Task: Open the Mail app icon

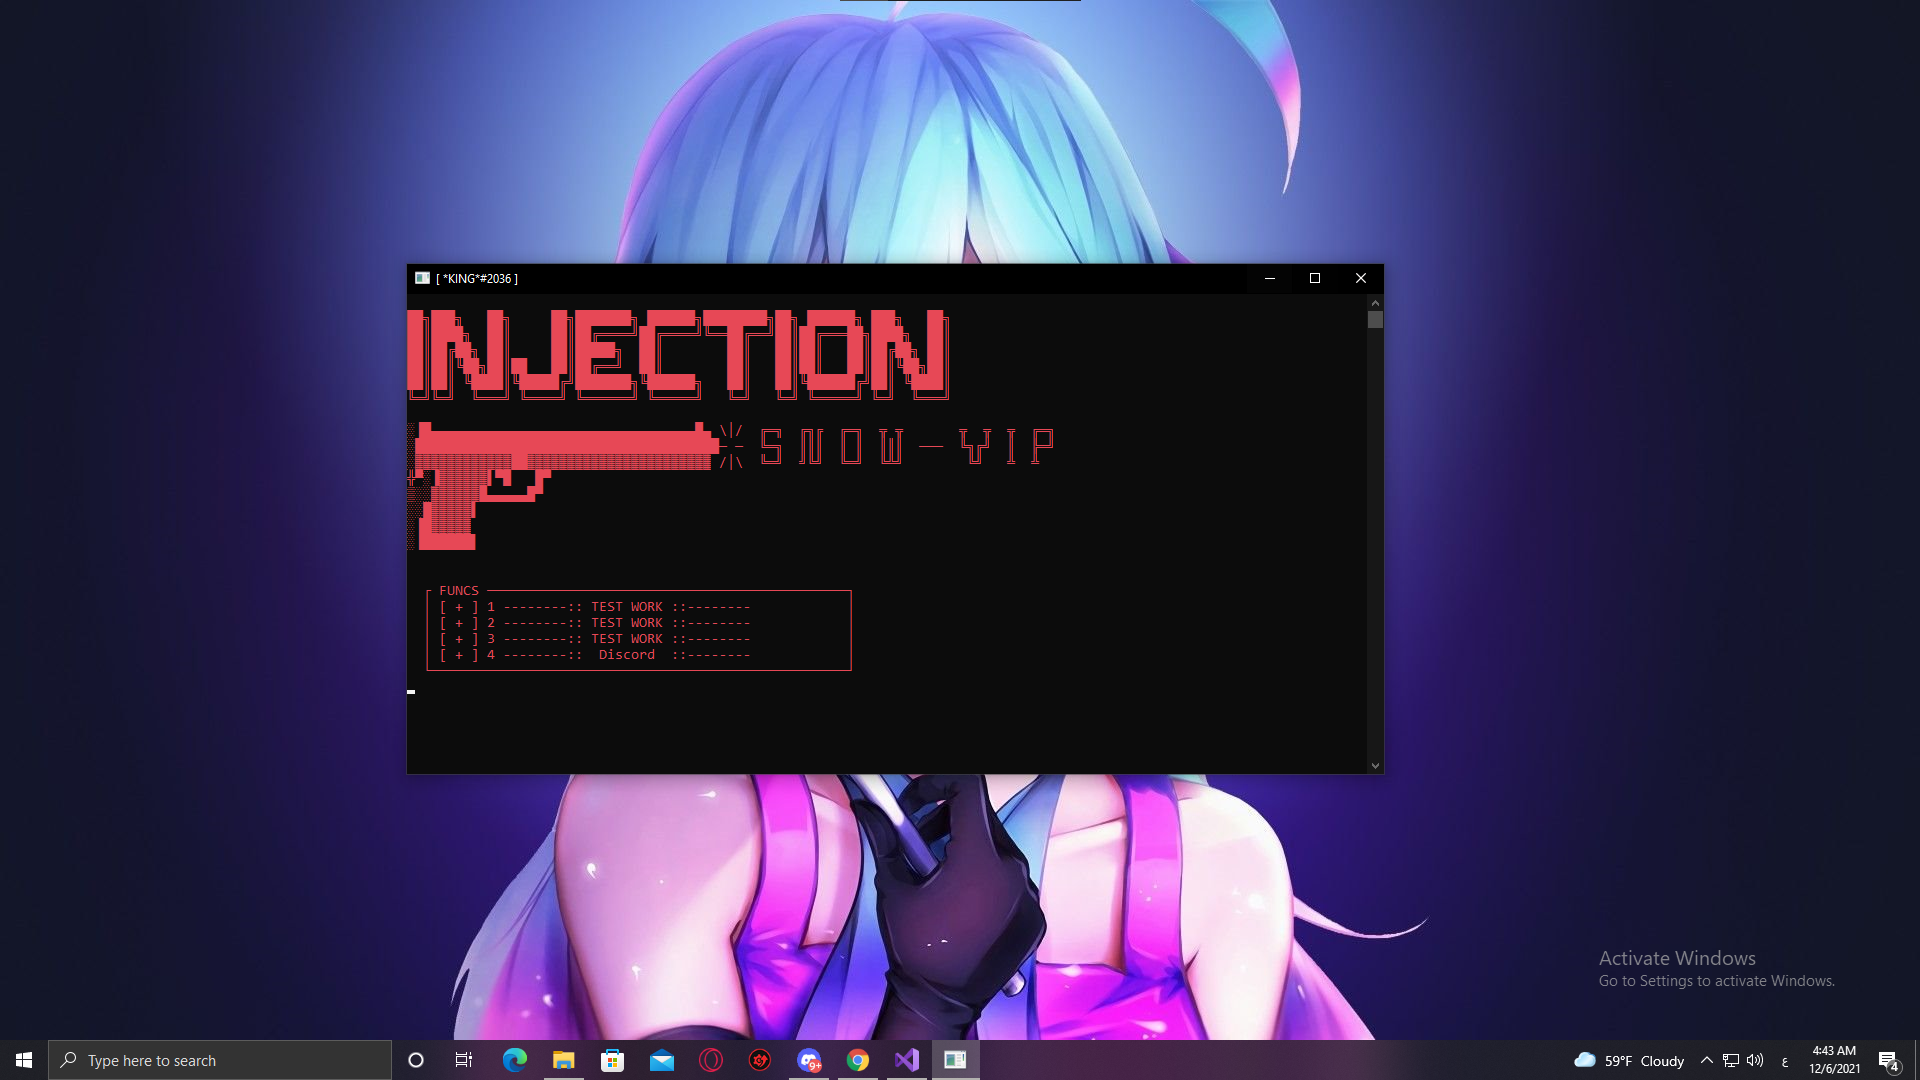Action: pyautogui.click(x=661, y=1060)
